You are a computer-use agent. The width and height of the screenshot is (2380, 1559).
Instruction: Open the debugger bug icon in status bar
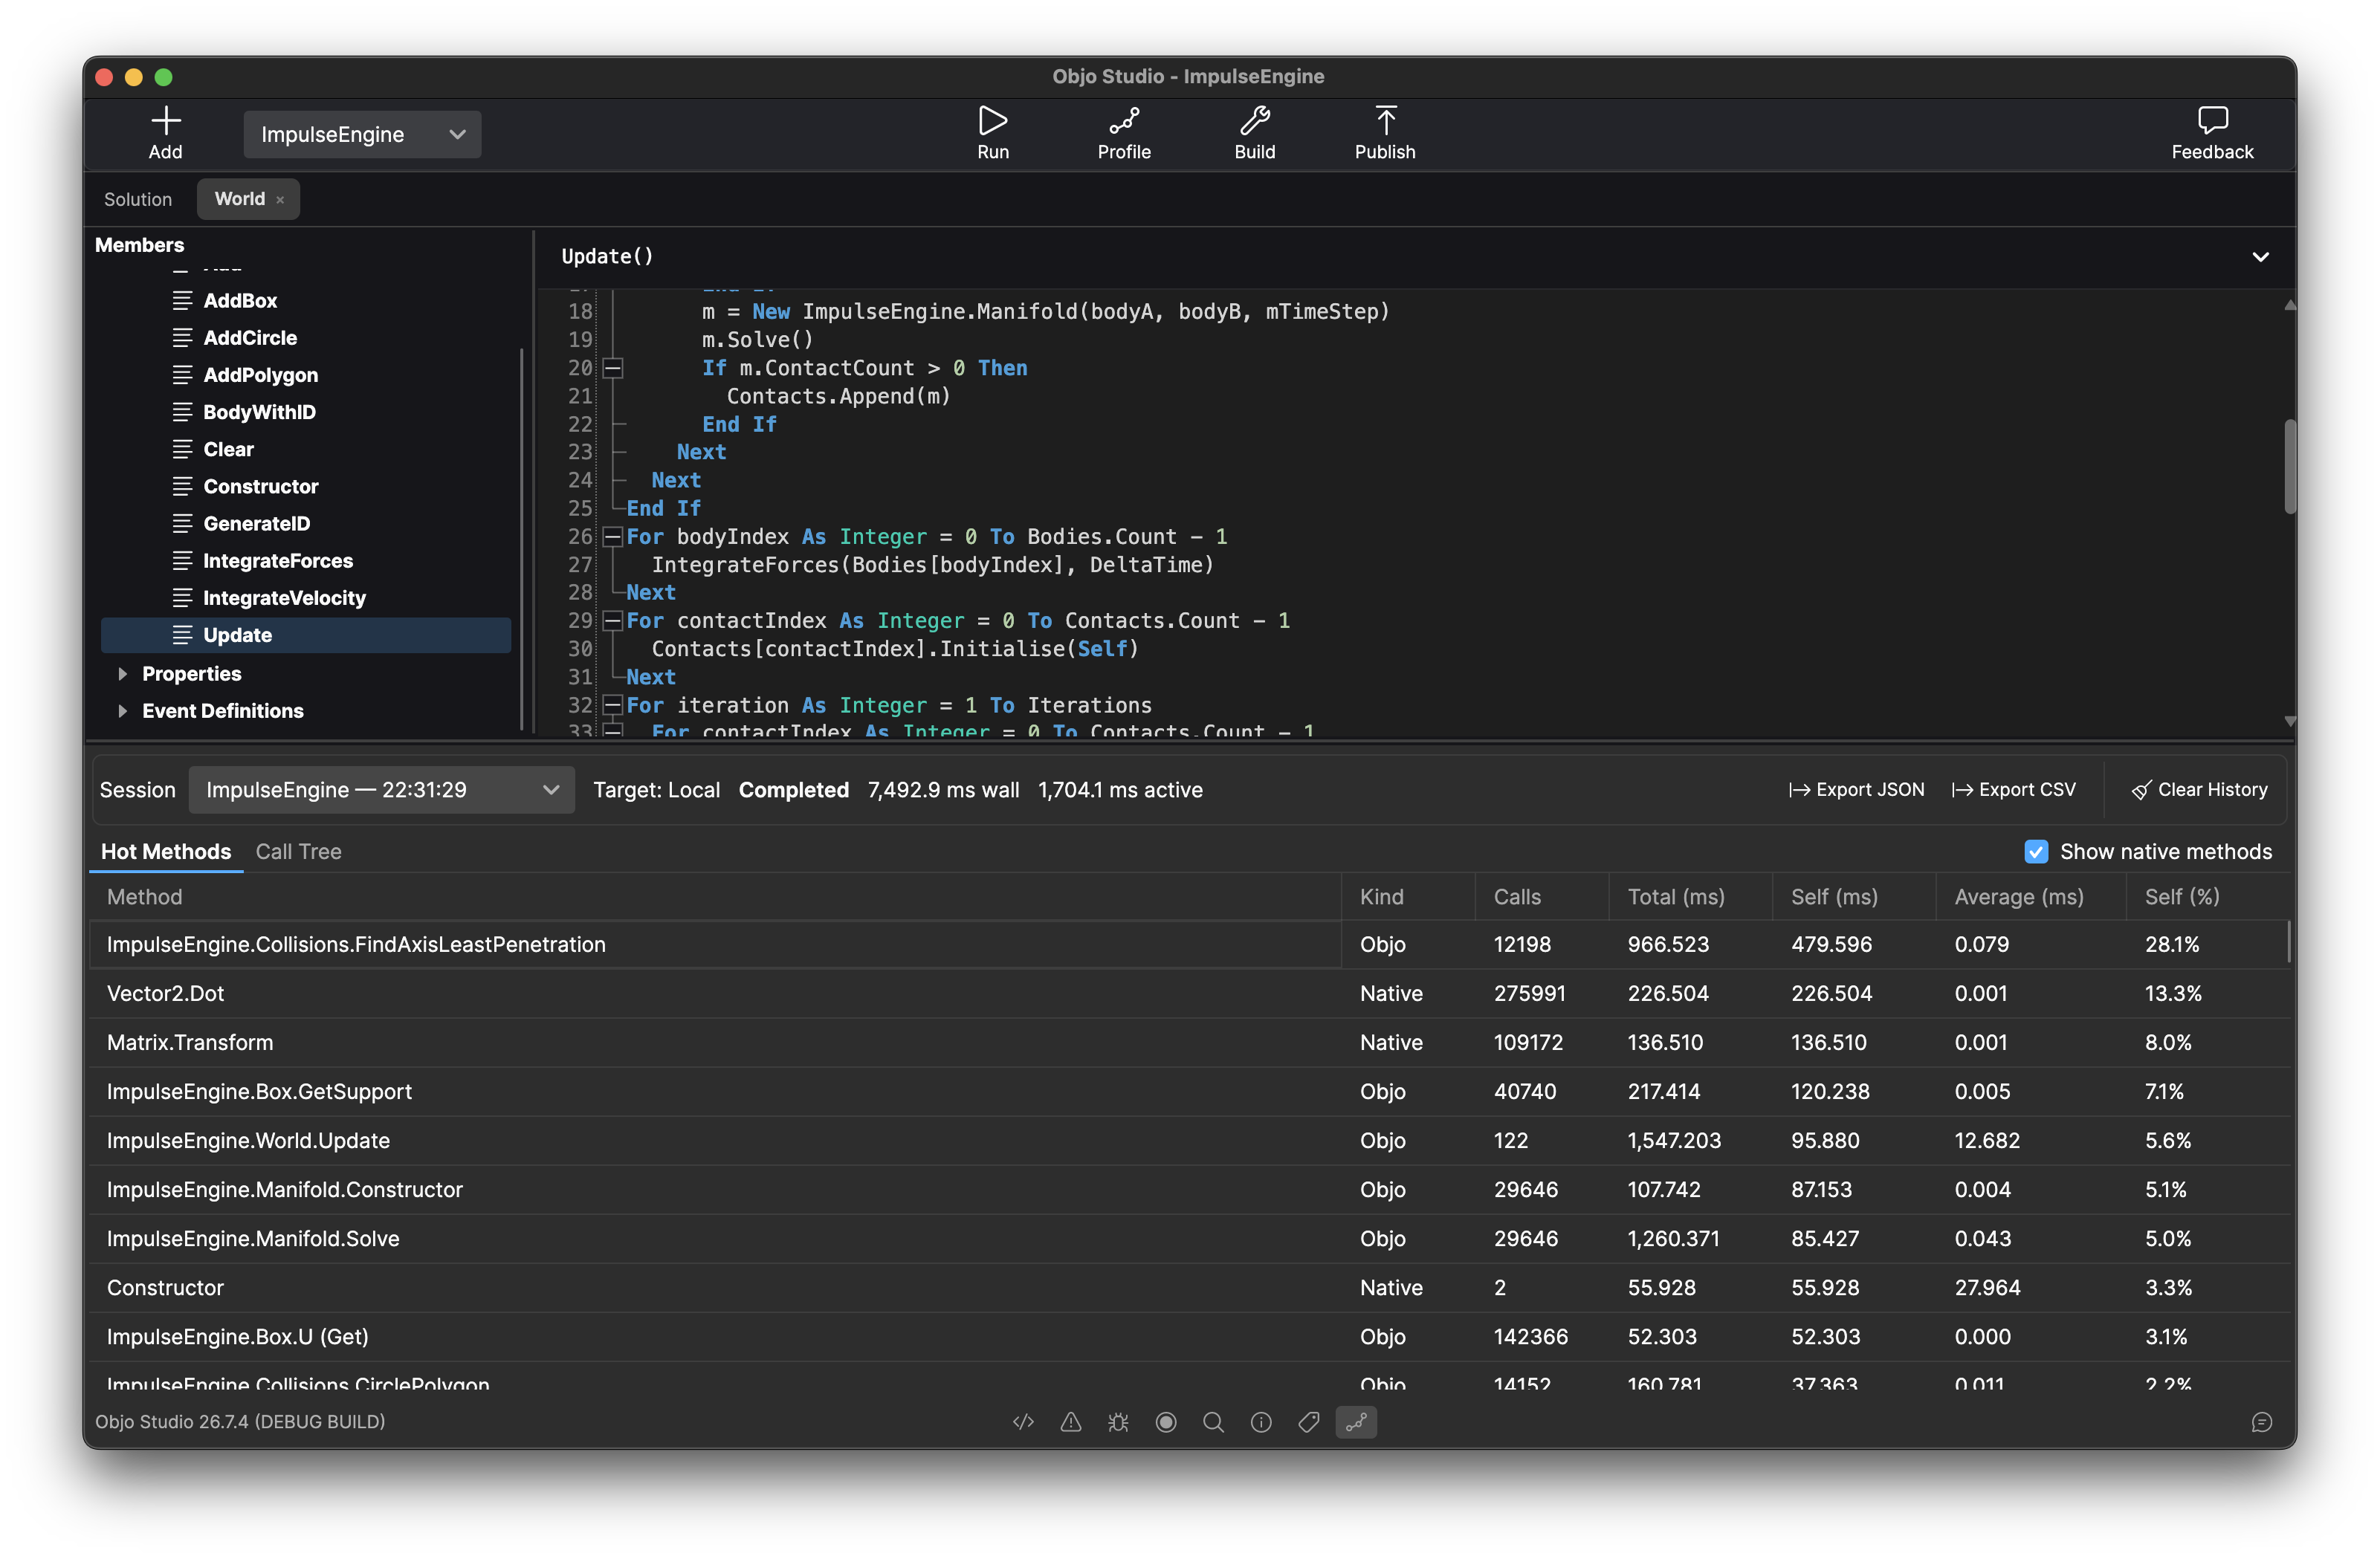[1118, 1422]
